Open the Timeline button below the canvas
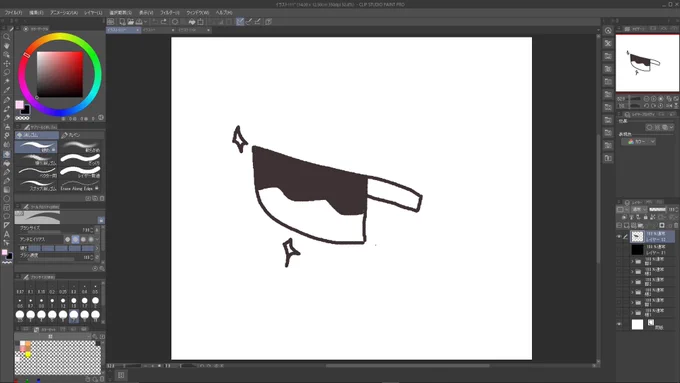 [x=121, y=375]
